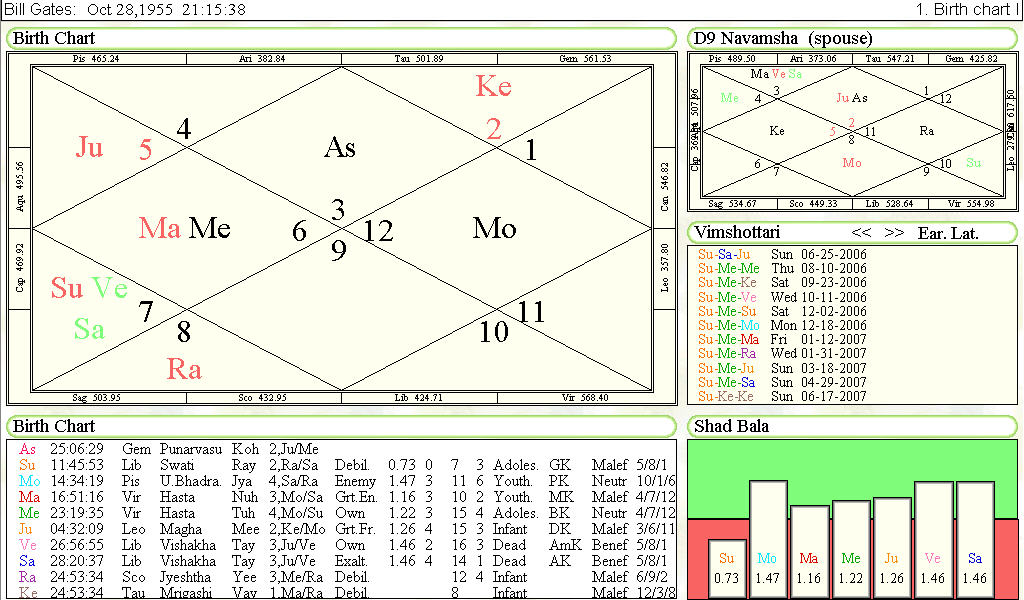Click Birth Chart header above the planet table
The height and width of the screenshot is (600, 1024).
click(x=55, y=427)
